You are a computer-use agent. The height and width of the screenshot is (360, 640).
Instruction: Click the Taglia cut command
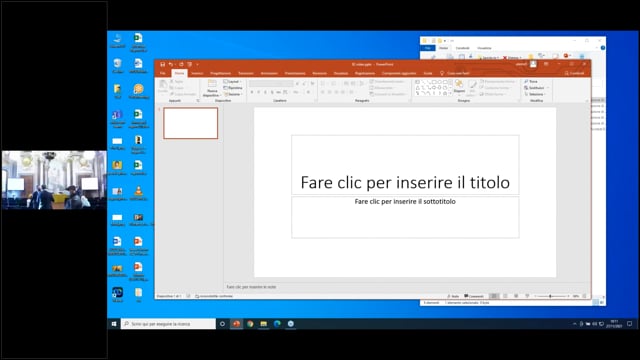[177, 82]
